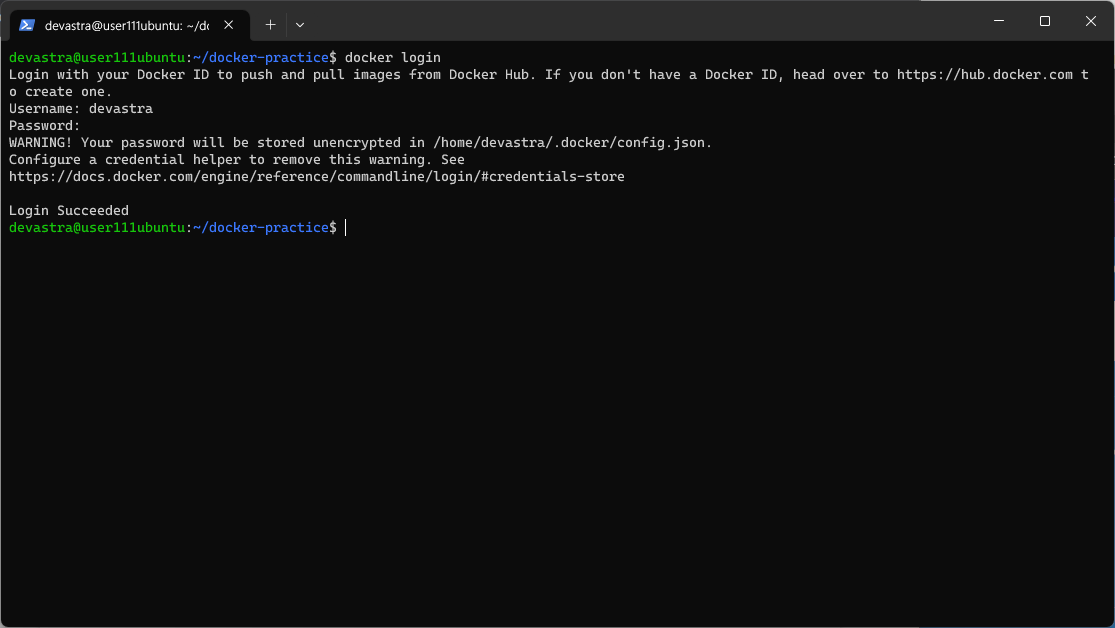
Task: Click the last prompt's input cursor
Action: pos(346,228)
